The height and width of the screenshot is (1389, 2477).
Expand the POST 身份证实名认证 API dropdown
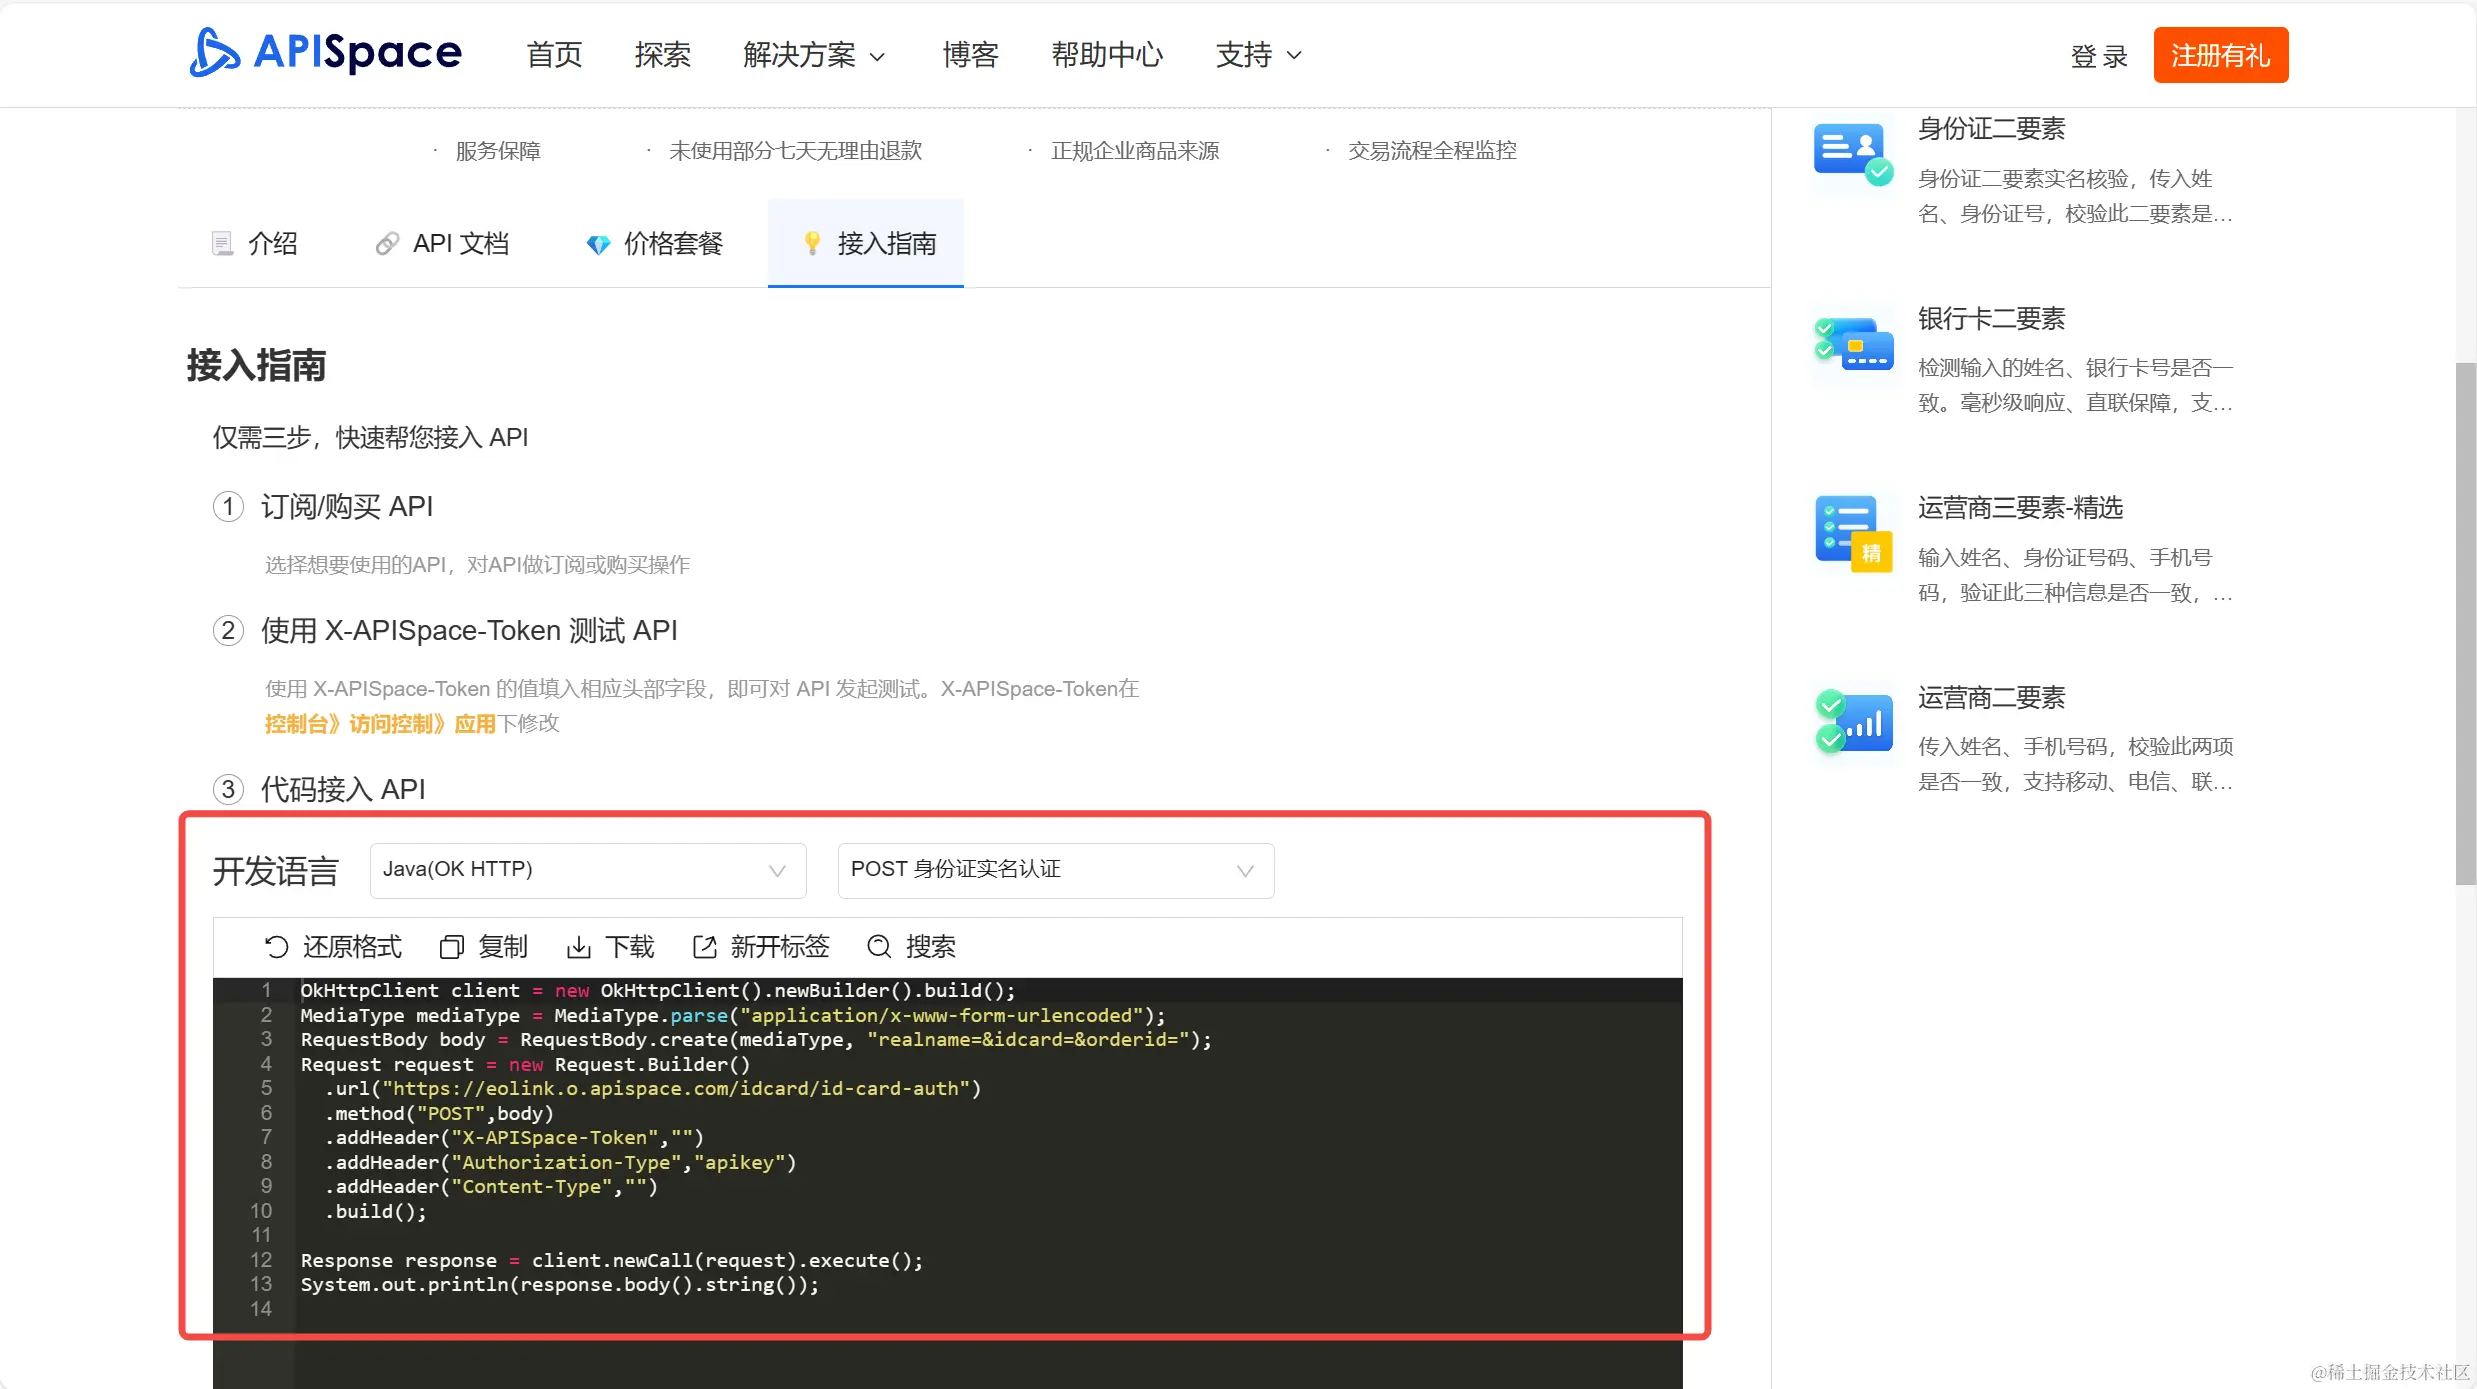coord(1055,870)
